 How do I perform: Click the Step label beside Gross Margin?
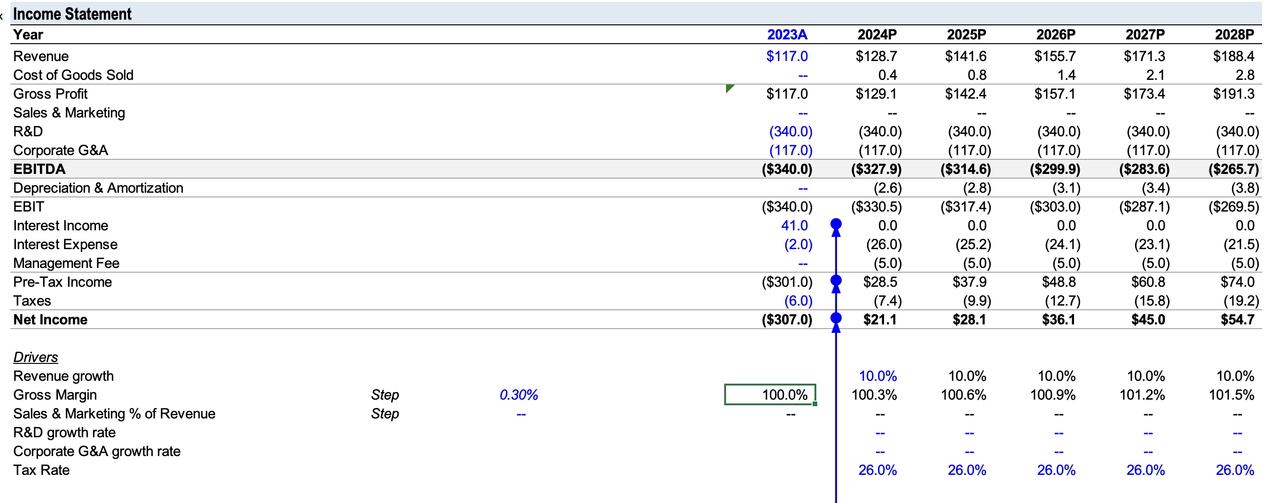point(384,395)
